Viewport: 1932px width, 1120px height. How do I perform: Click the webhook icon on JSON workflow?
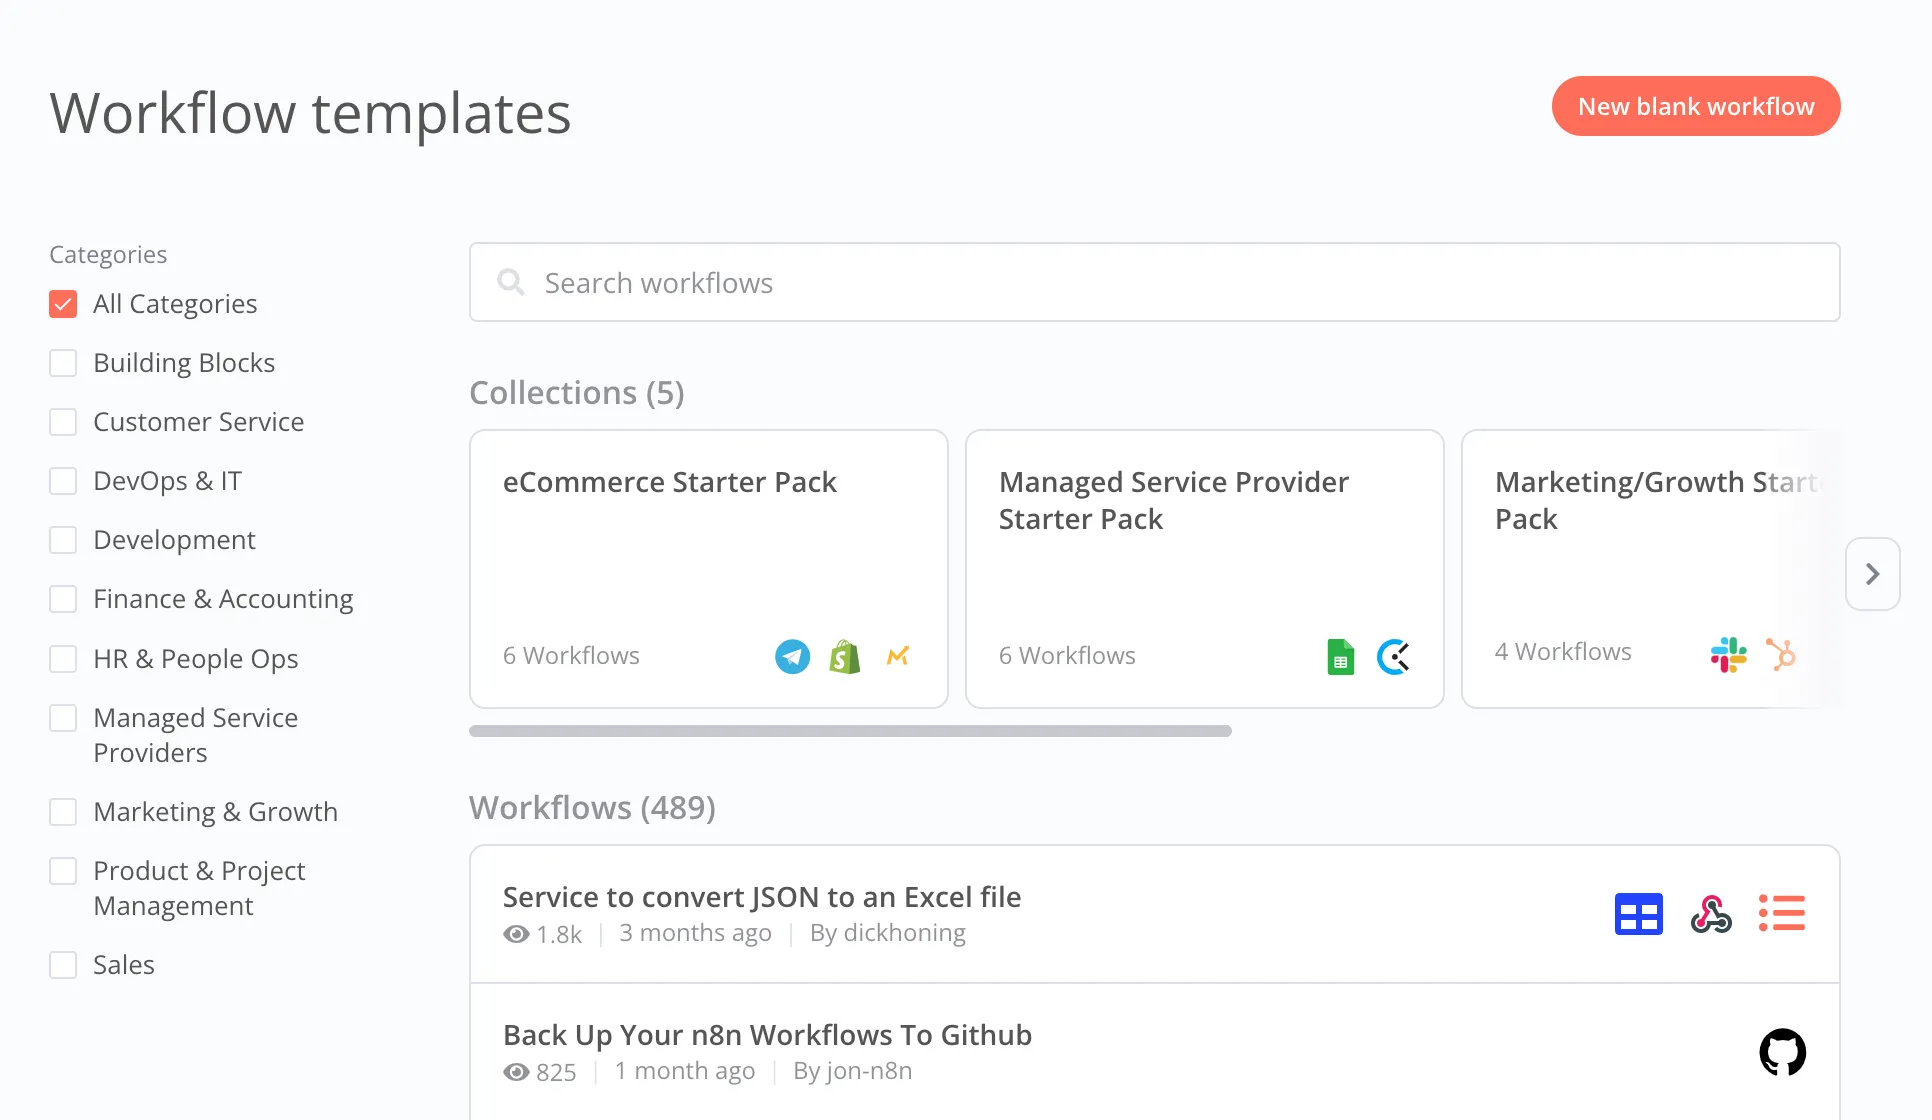coord(1711,914)
